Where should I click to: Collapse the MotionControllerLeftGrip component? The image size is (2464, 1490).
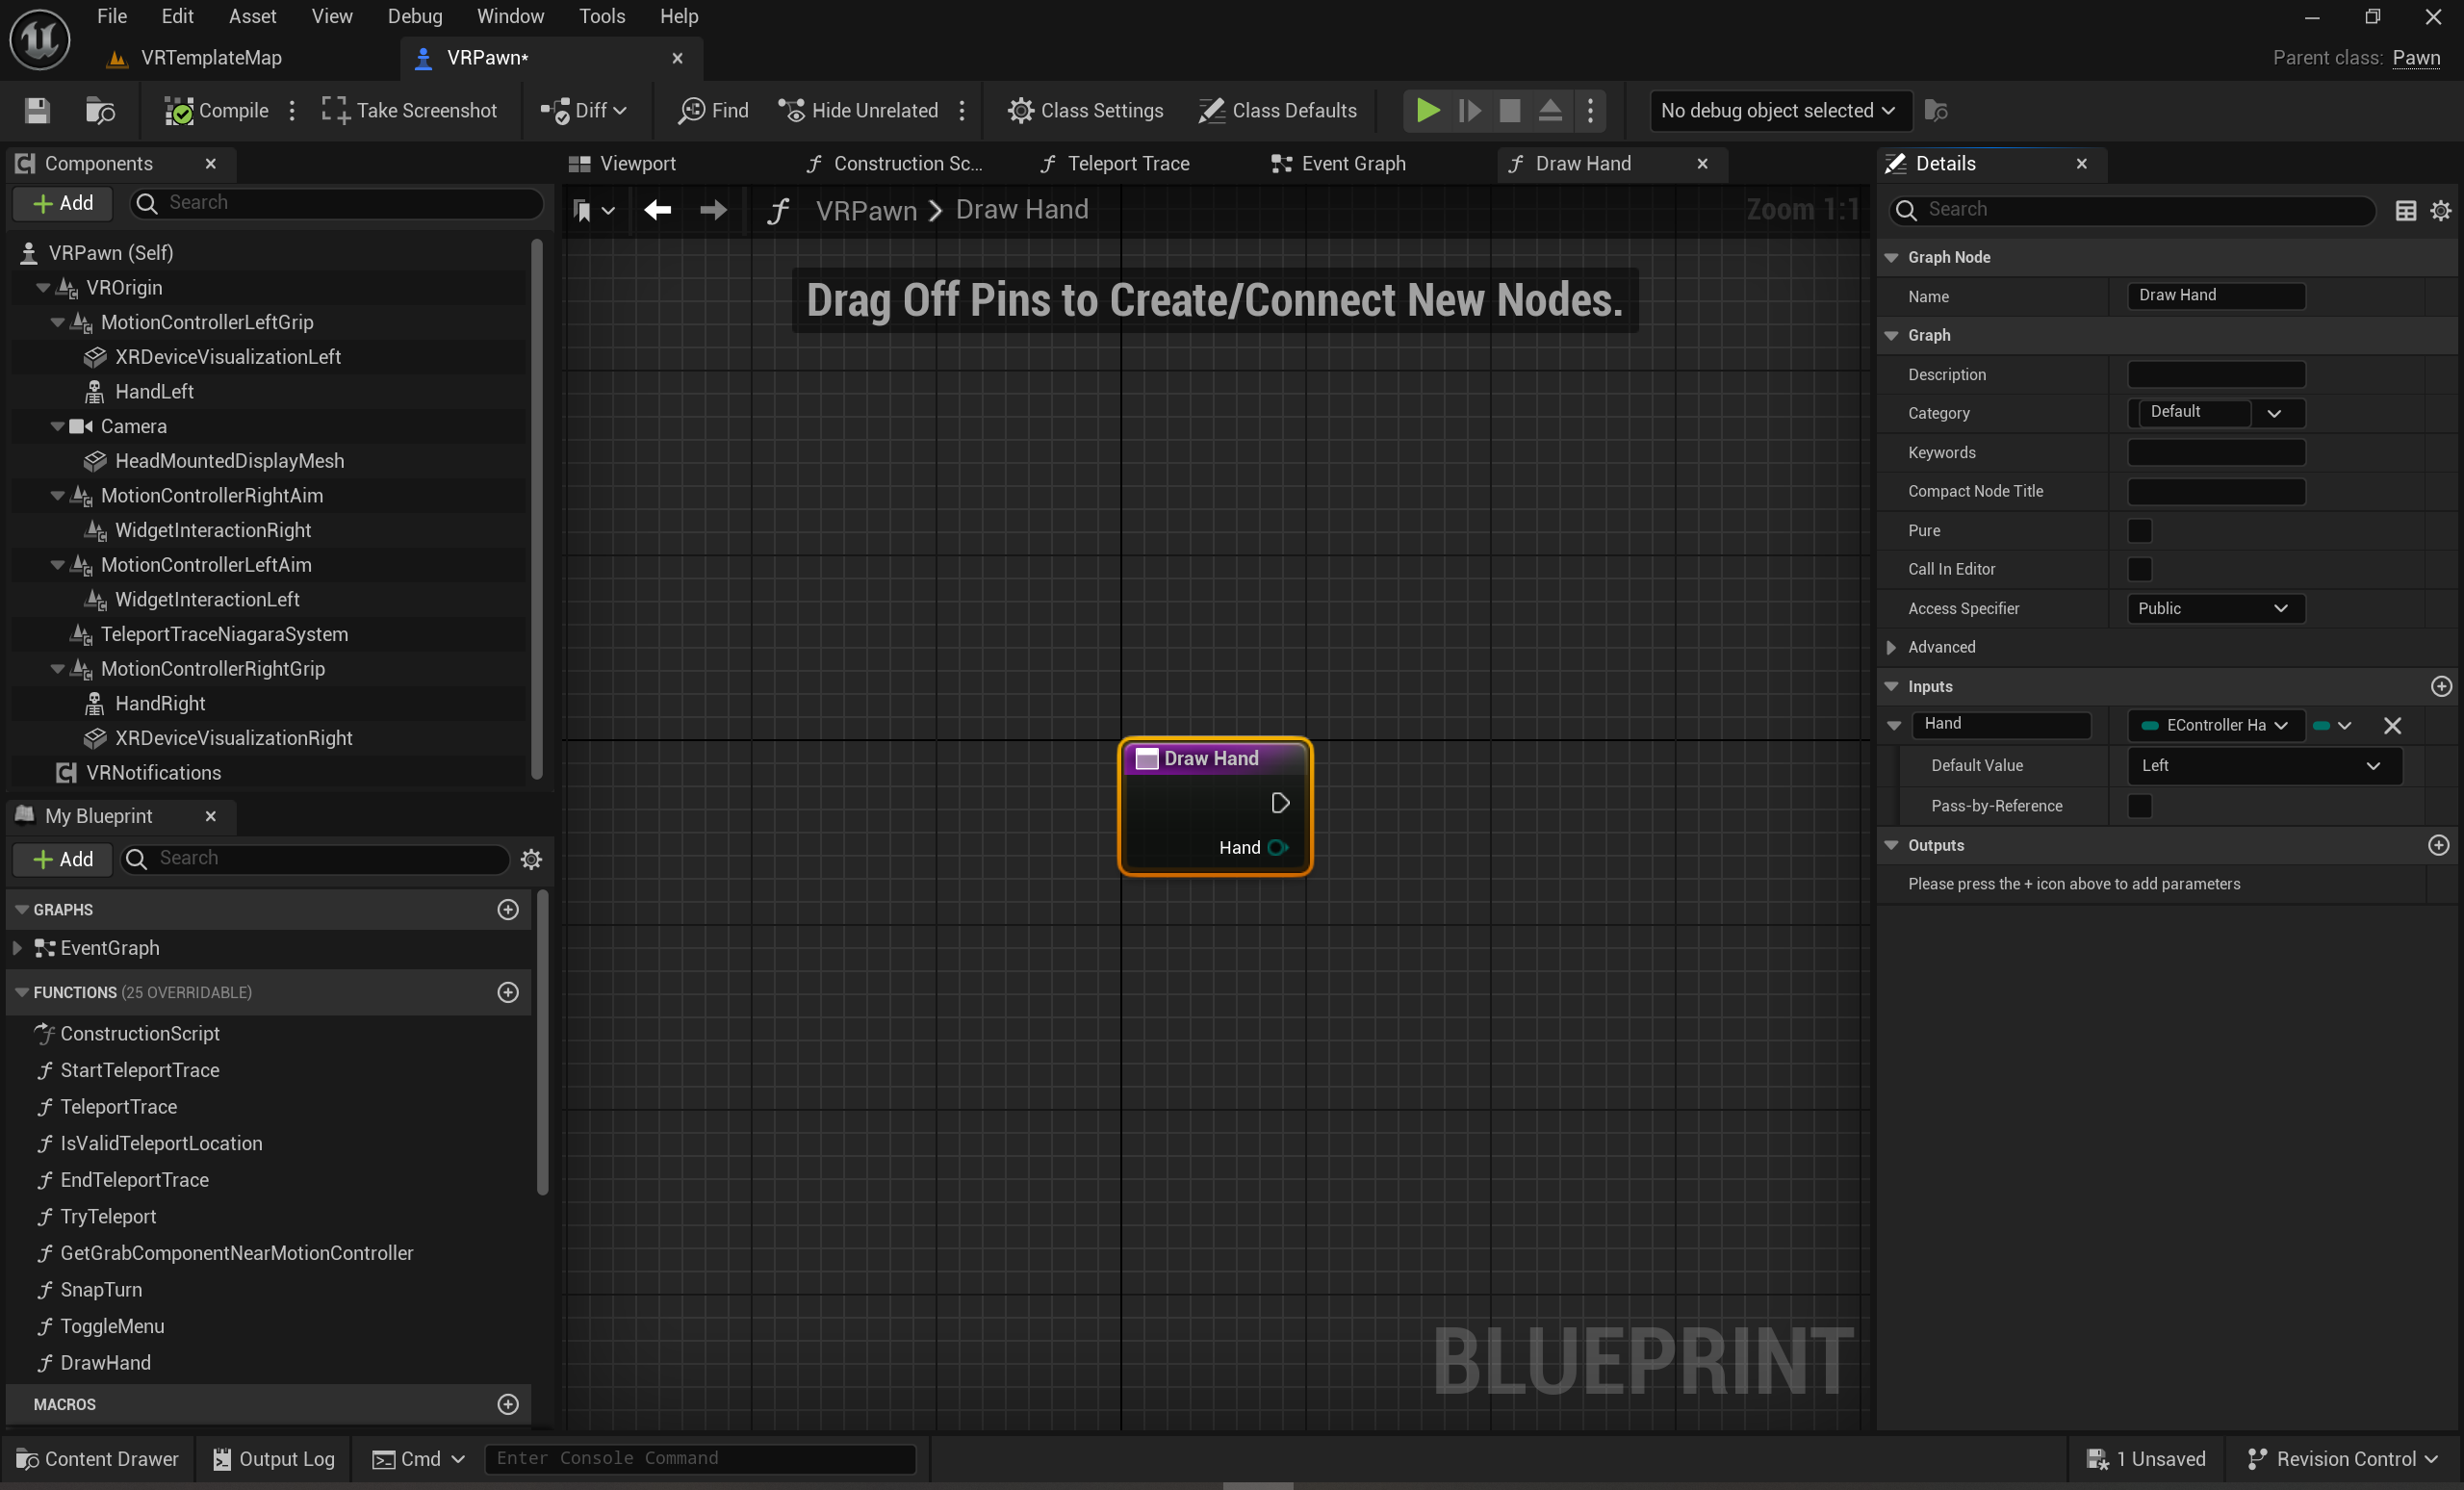click(57, 322)
